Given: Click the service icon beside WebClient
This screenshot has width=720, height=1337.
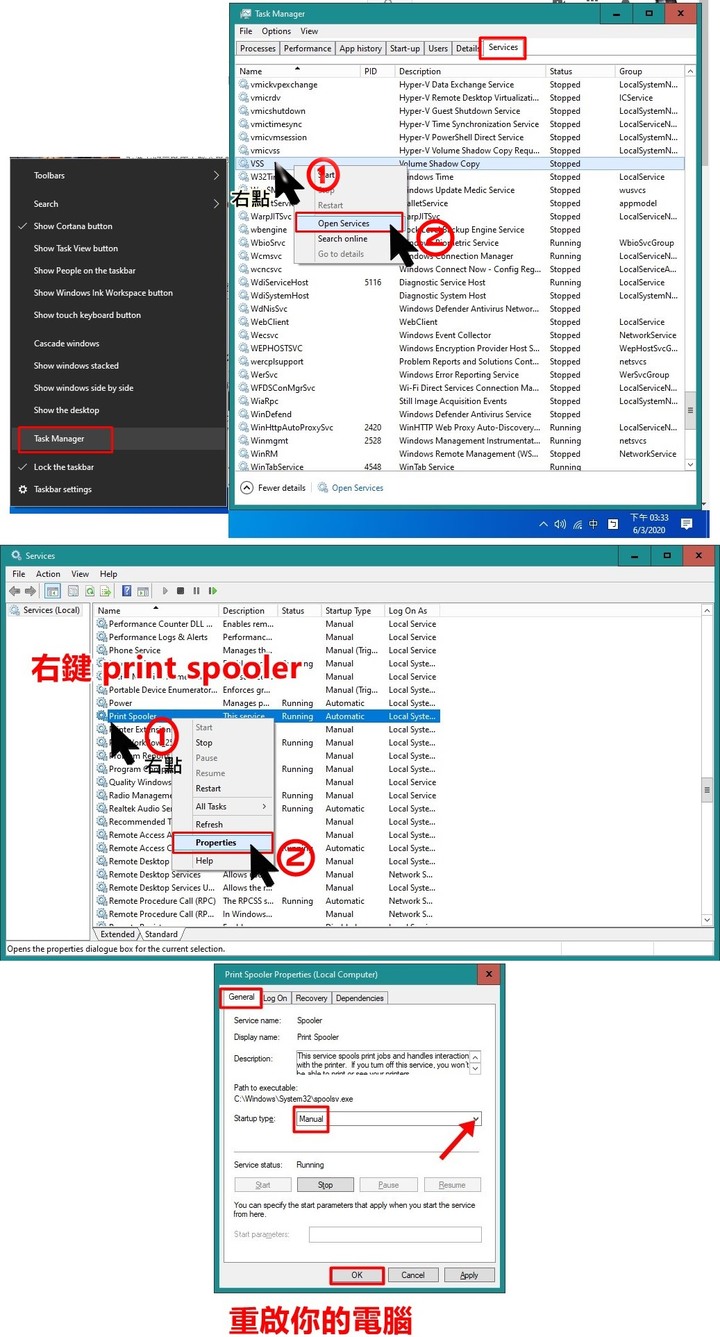Looking at the screenshot, I should pyautogui.click(x=243, y=322).
